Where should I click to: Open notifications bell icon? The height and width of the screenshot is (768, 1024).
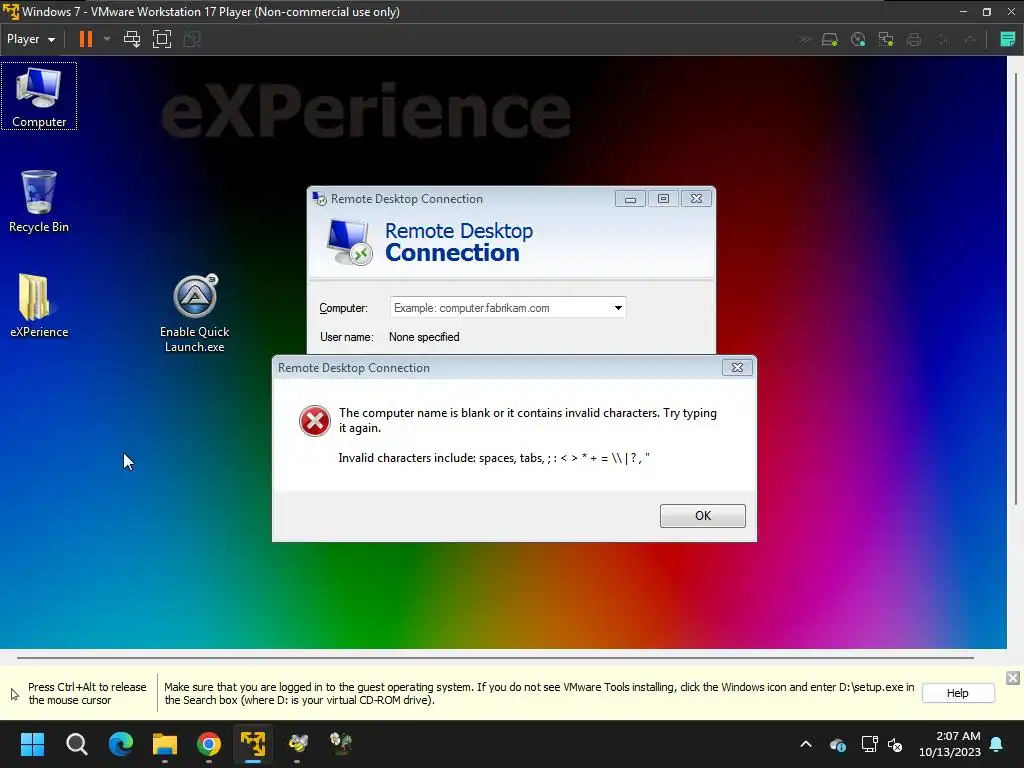coord(997,744)
